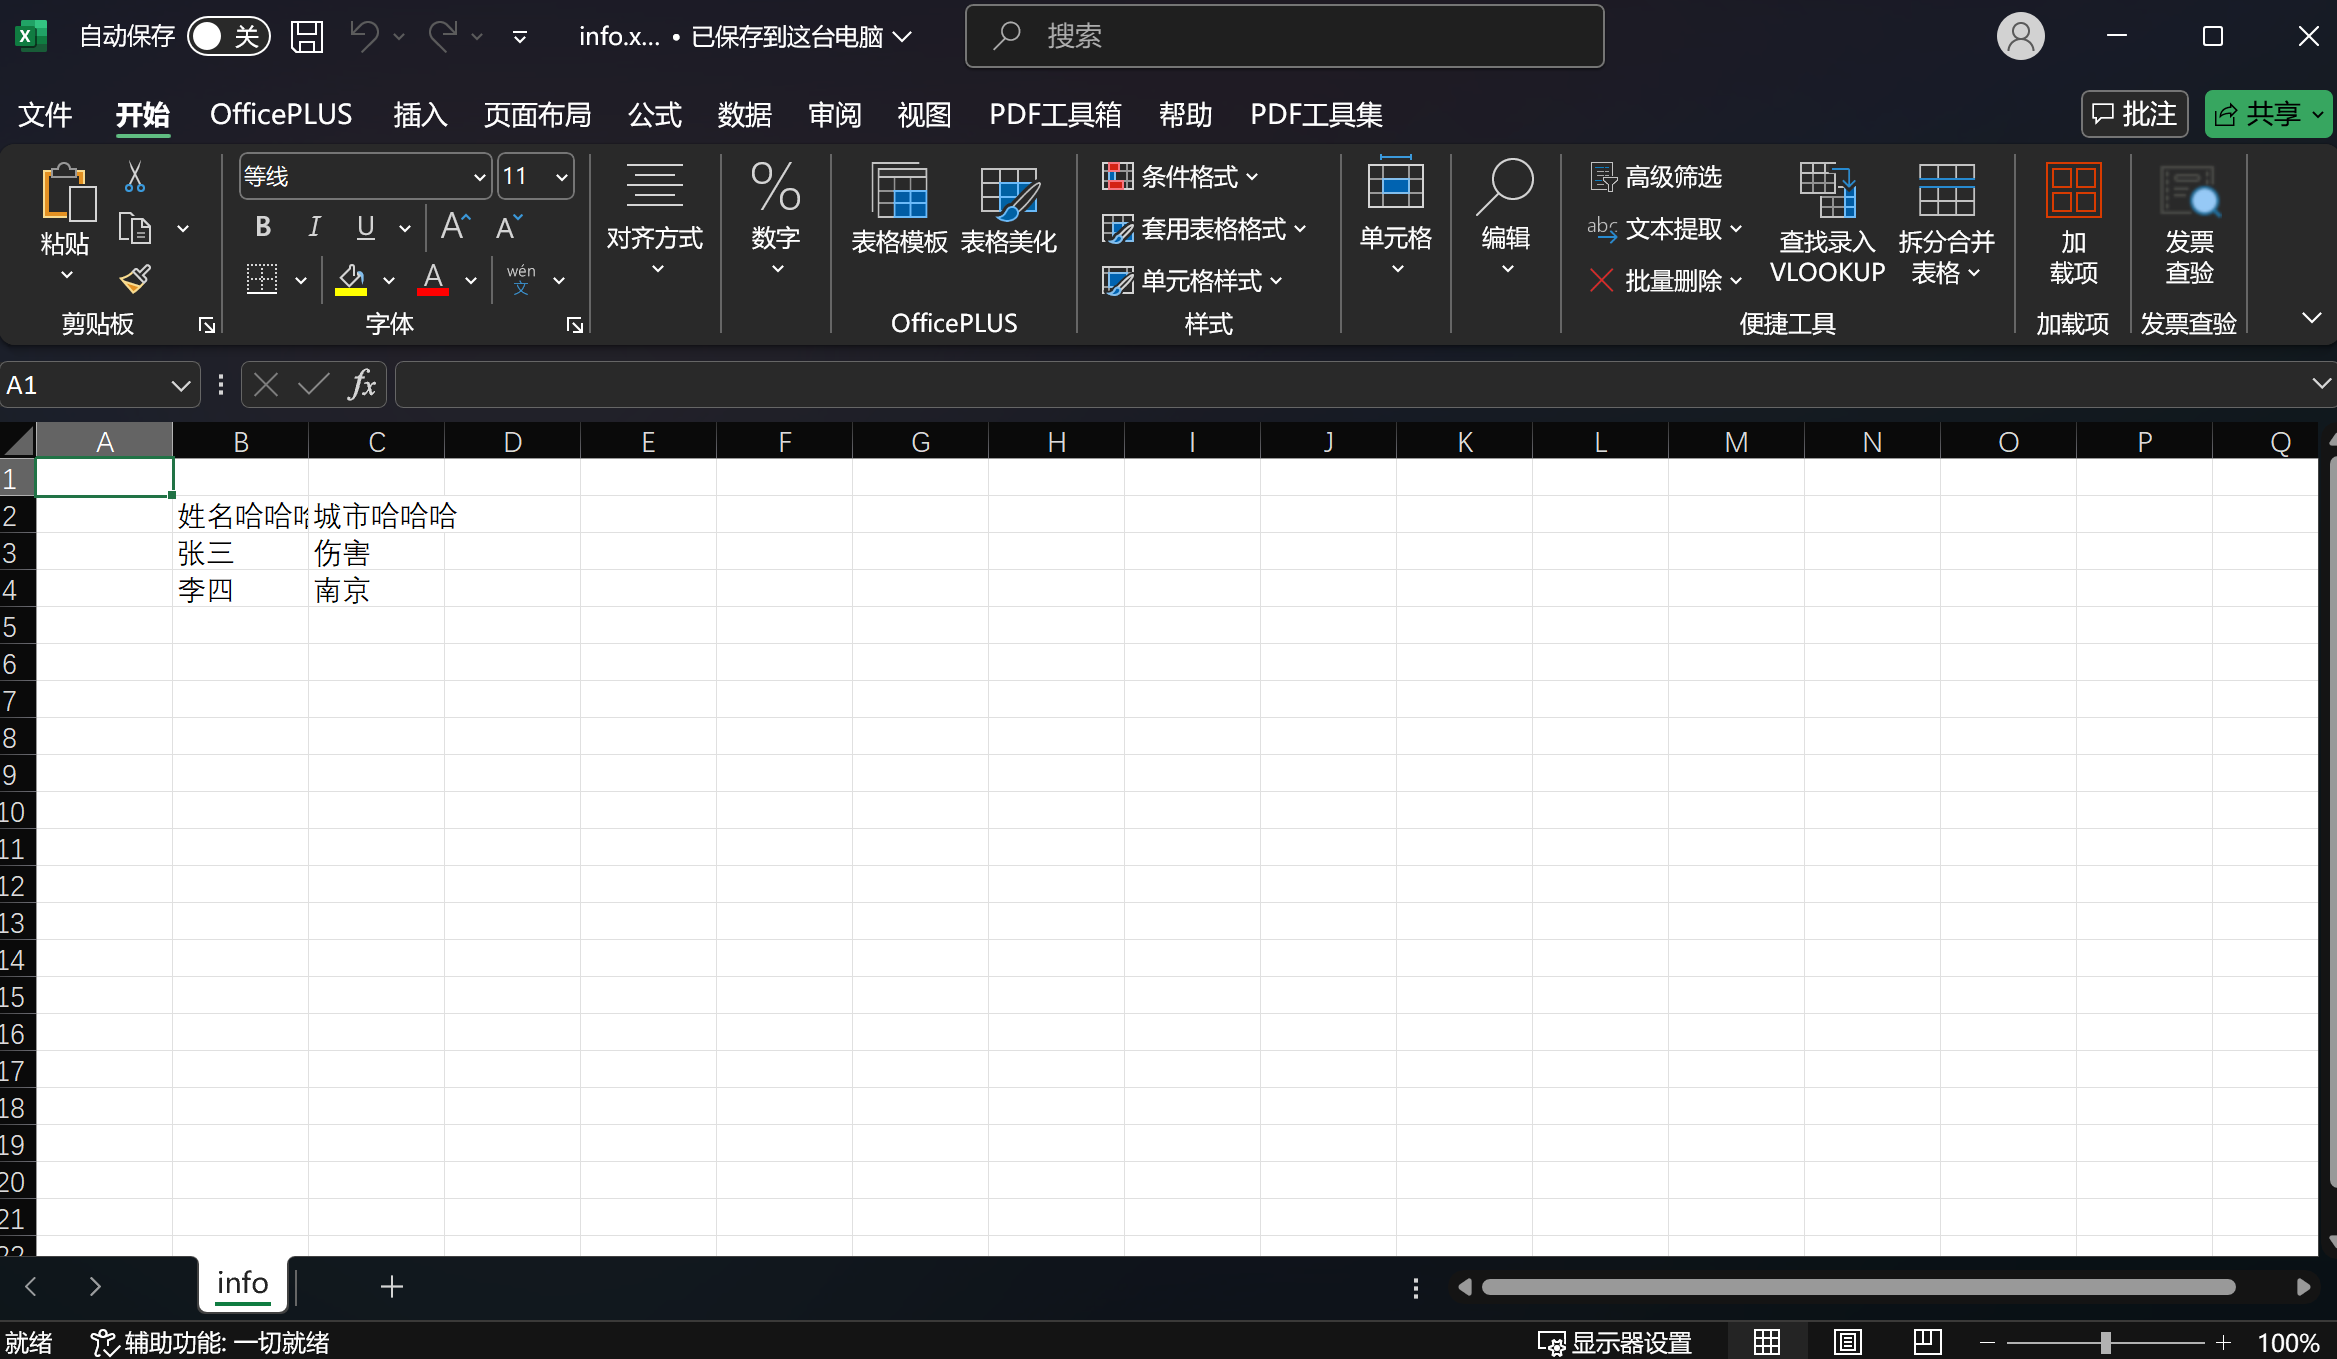2337x1359 pixels.
Task: Click the insert function fx icon
Action: coord(362,385)
